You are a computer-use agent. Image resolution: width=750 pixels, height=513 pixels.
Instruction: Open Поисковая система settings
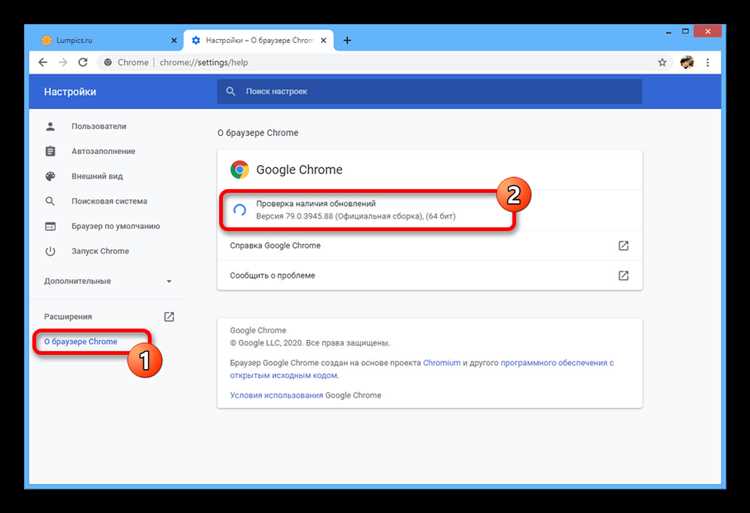[x=109, y=201]
